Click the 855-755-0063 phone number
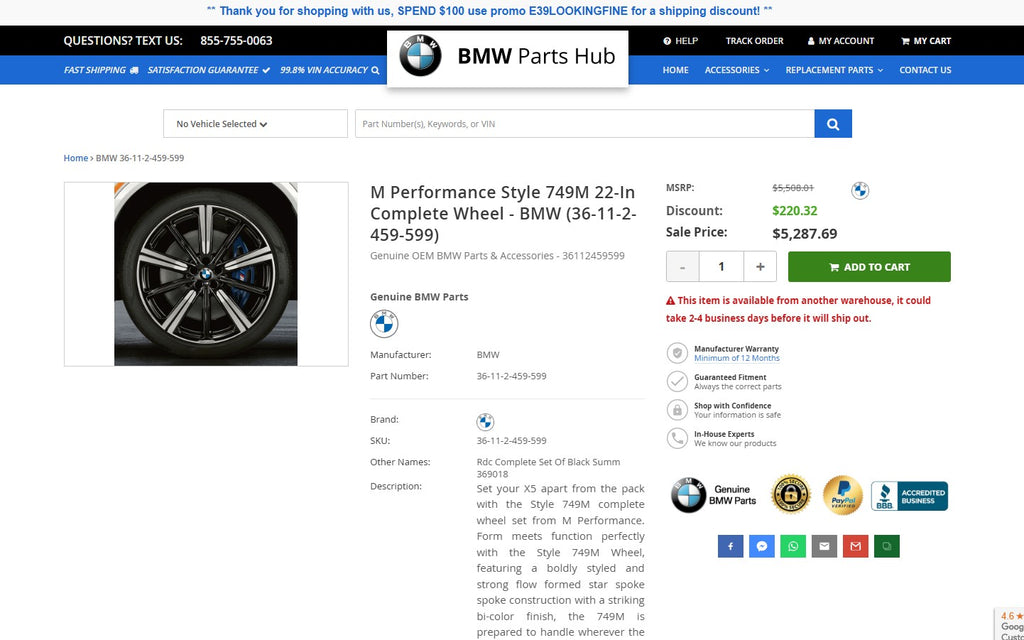The width and height of the screenshot is (1024, 640). coord(236,41)
